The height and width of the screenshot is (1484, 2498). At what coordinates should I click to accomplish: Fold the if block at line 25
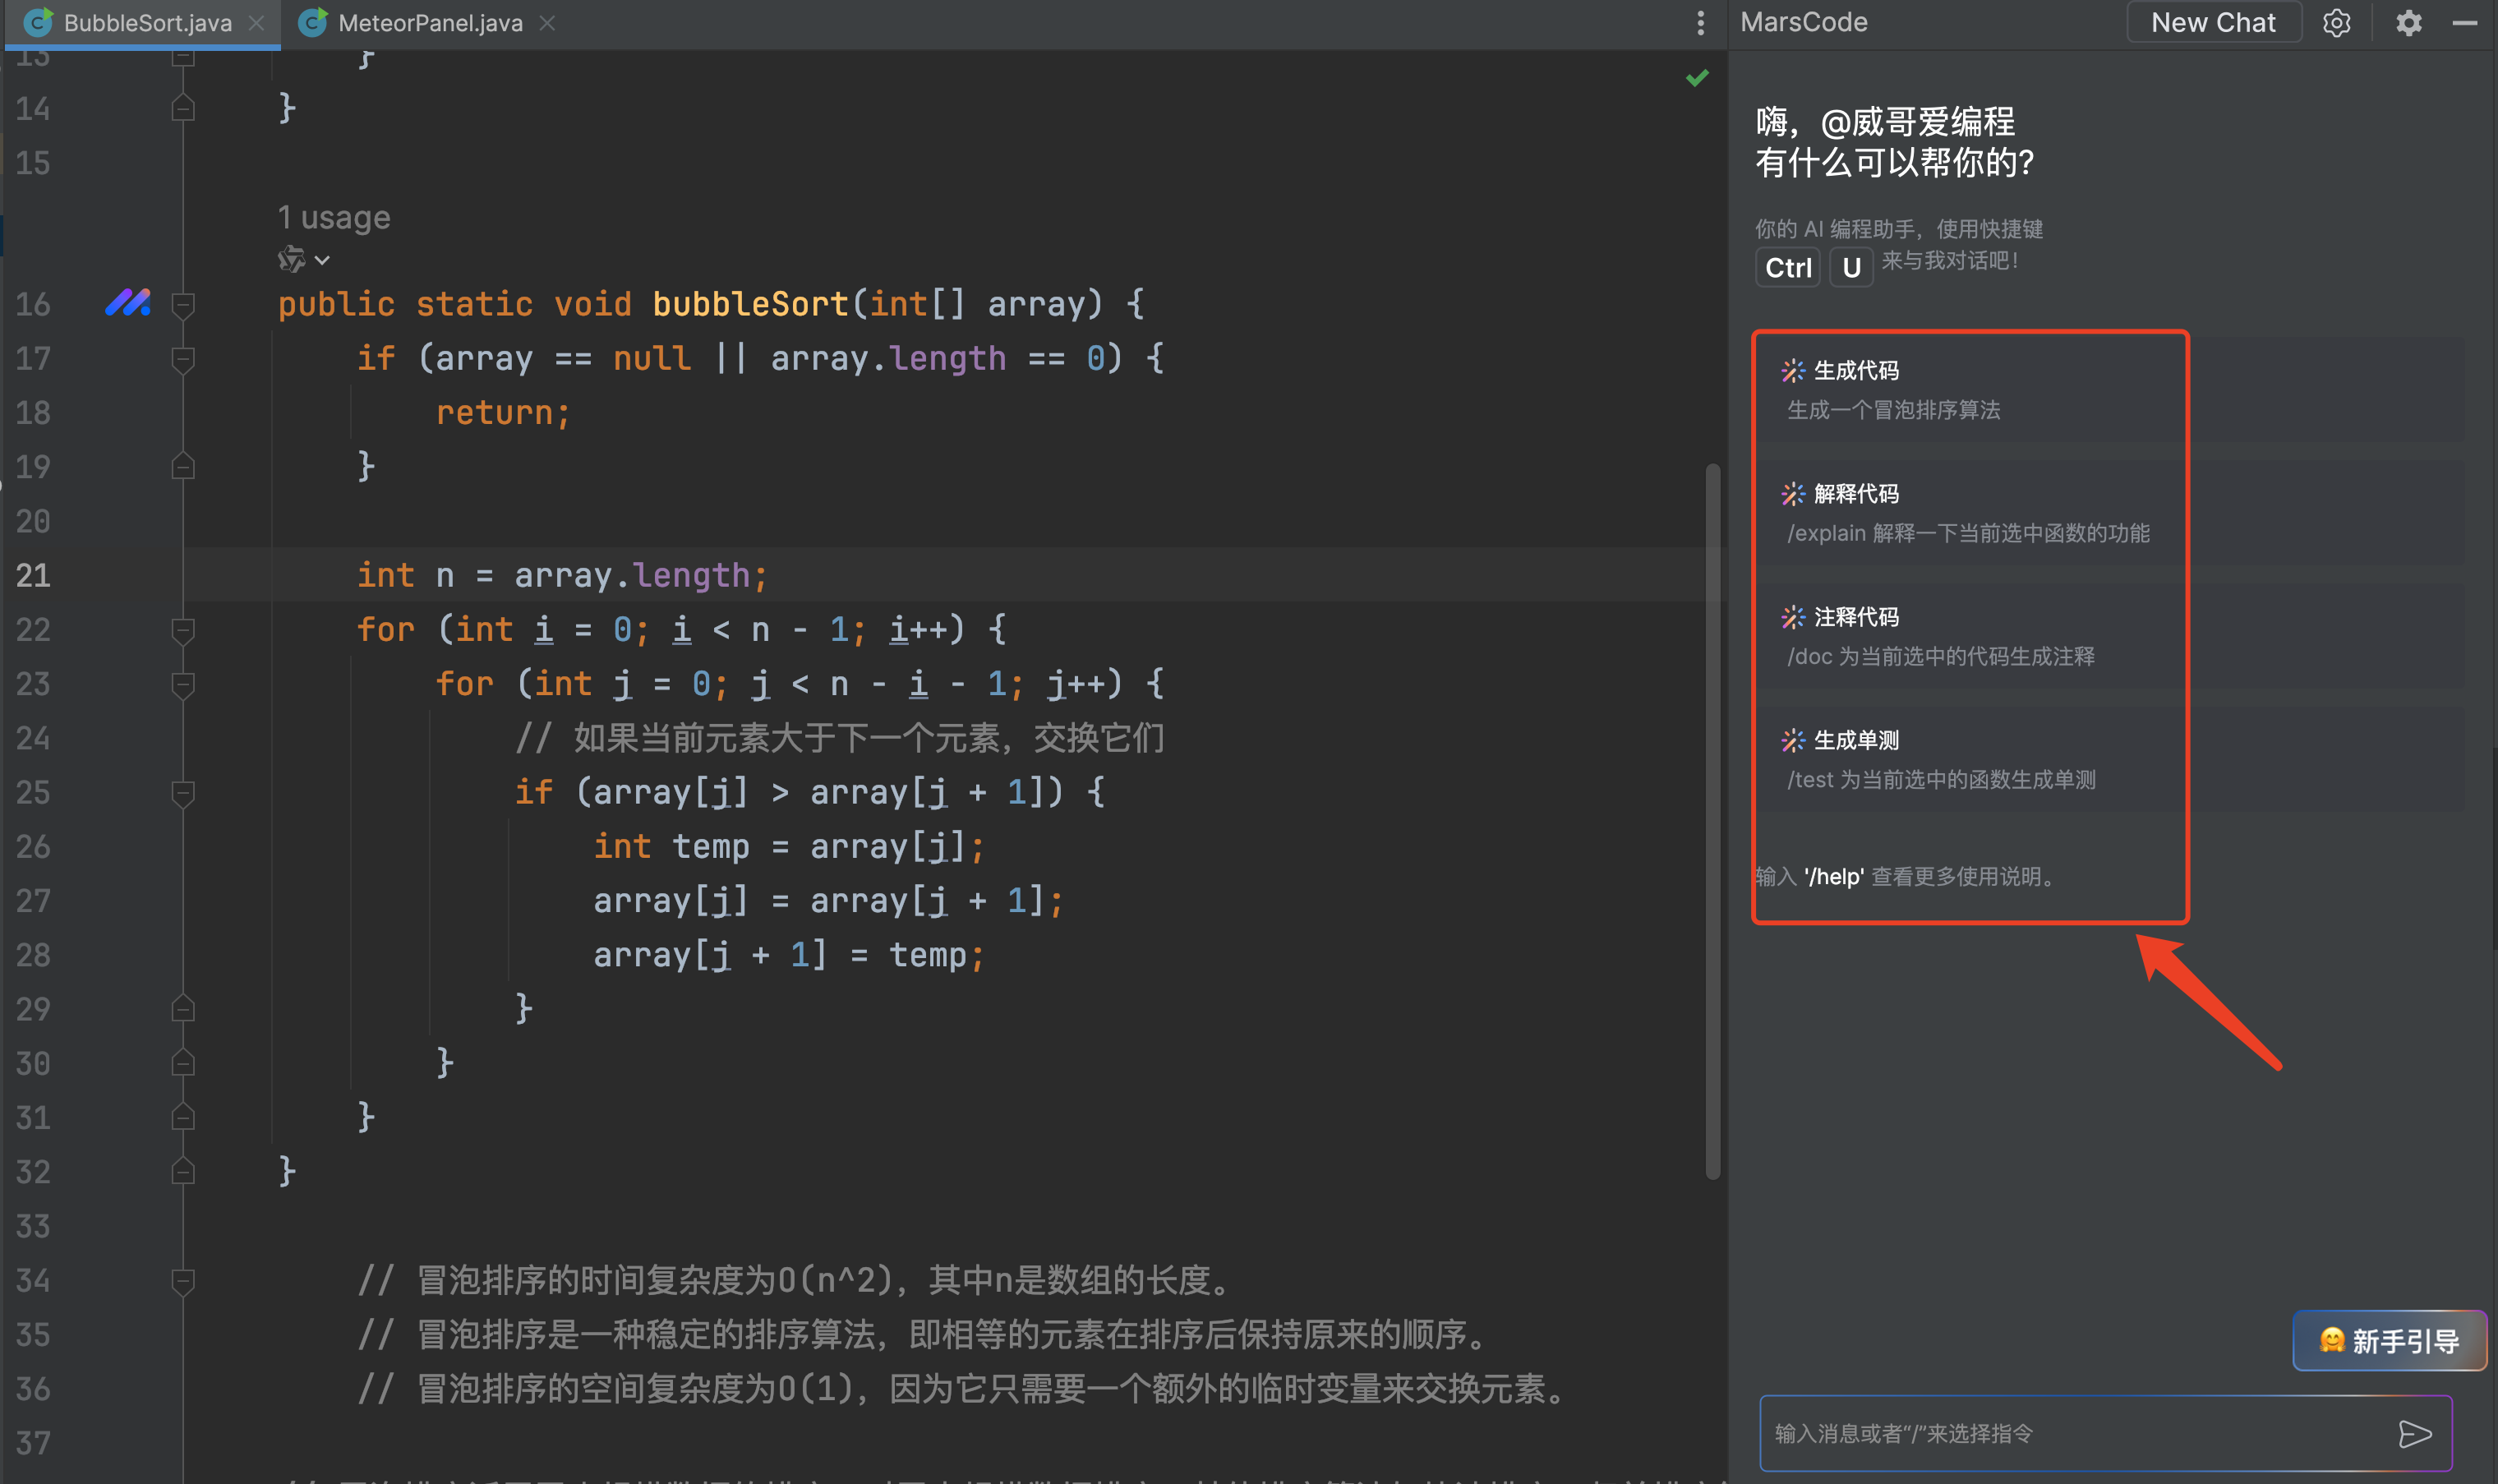pyautogui.click(x=183, y=793)
